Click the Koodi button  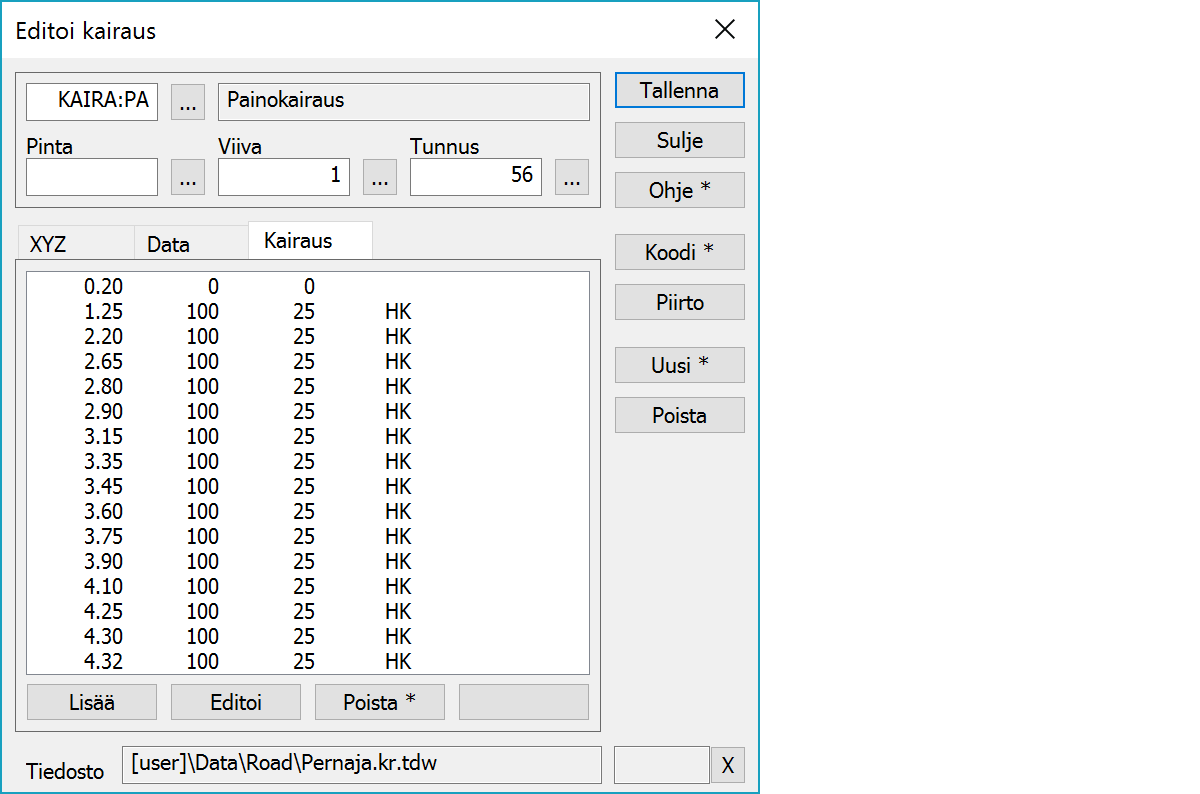click(679, 253)
